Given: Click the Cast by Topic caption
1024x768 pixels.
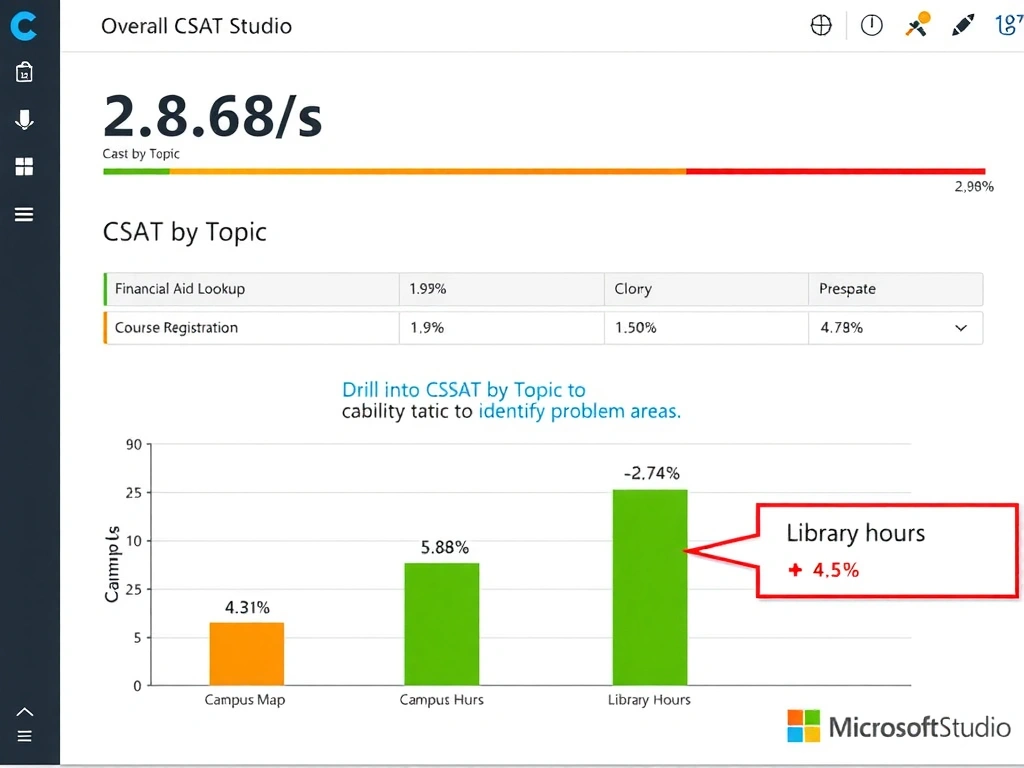Looking at the screenshot, I should pos(141,154).
